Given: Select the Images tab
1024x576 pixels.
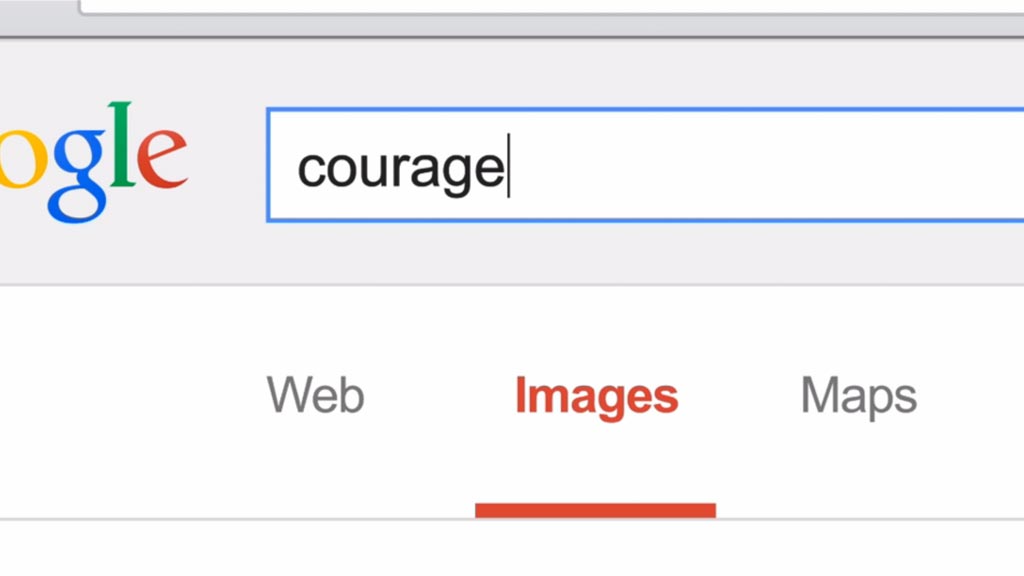Looking at the screenshot, I should [x=596, y=396].
